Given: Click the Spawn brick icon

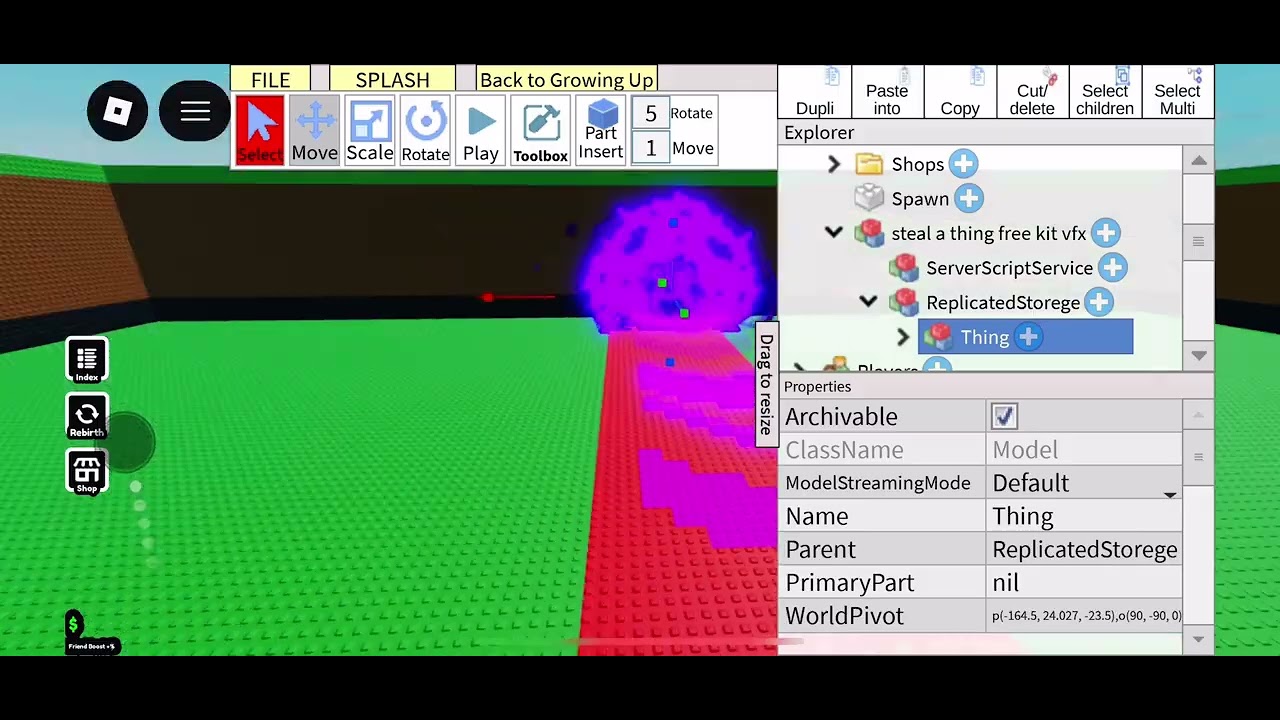Looking at the screenshot, I should (x=869, y=199).
